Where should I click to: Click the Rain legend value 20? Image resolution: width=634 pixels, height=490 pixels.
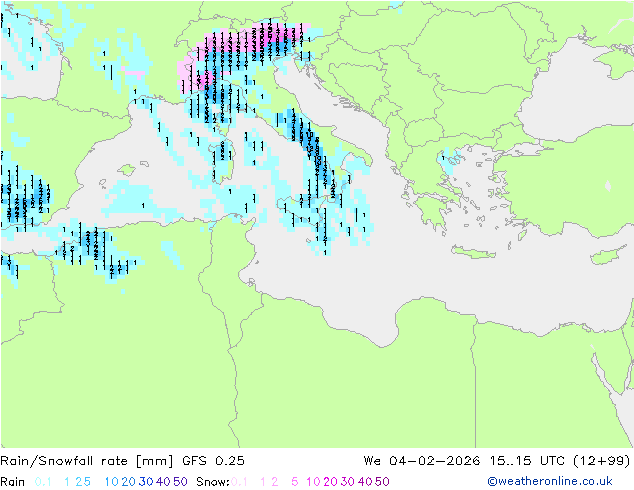click(128, 482)
